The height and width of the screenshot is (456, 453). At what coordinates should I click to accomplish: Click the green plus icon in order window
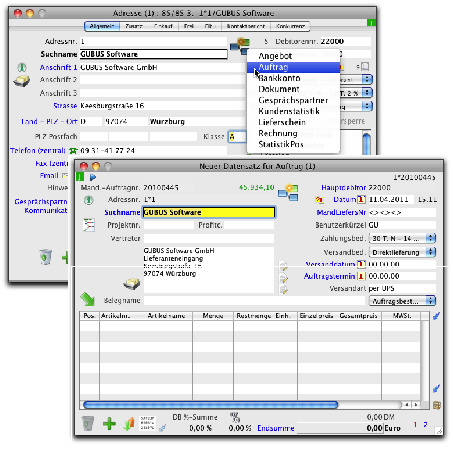point(109,424)
